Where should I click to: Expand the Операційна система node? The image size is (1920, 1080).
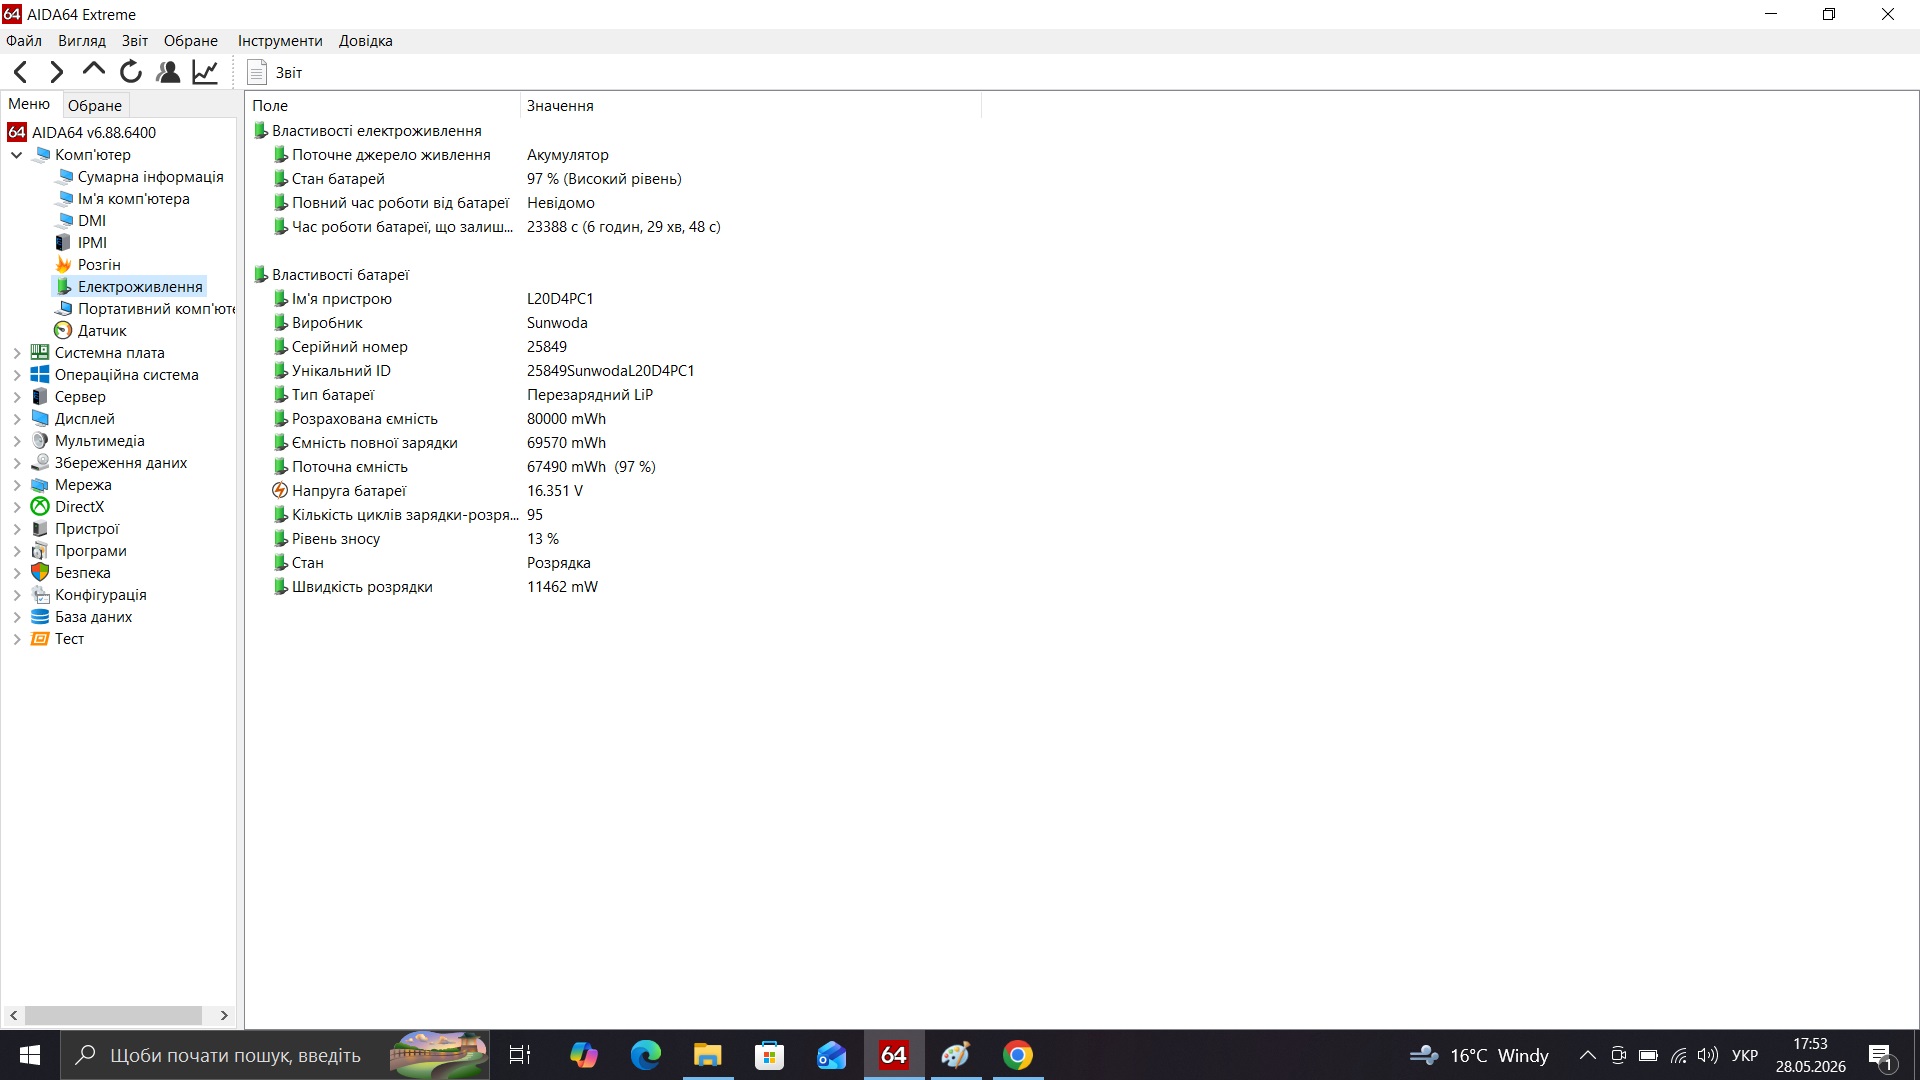(x=17, y=375)
